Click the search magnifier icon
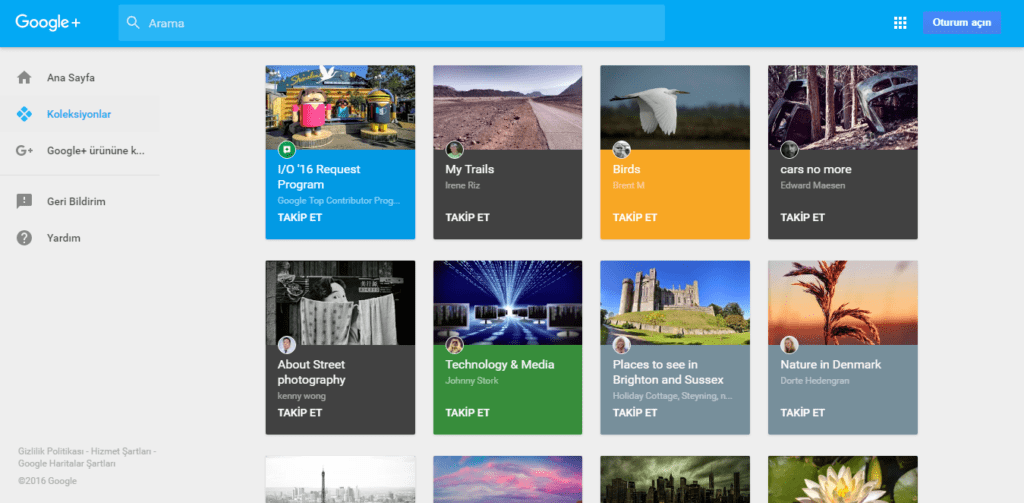Screen dimensions: 1024x503 coord(133,23)
